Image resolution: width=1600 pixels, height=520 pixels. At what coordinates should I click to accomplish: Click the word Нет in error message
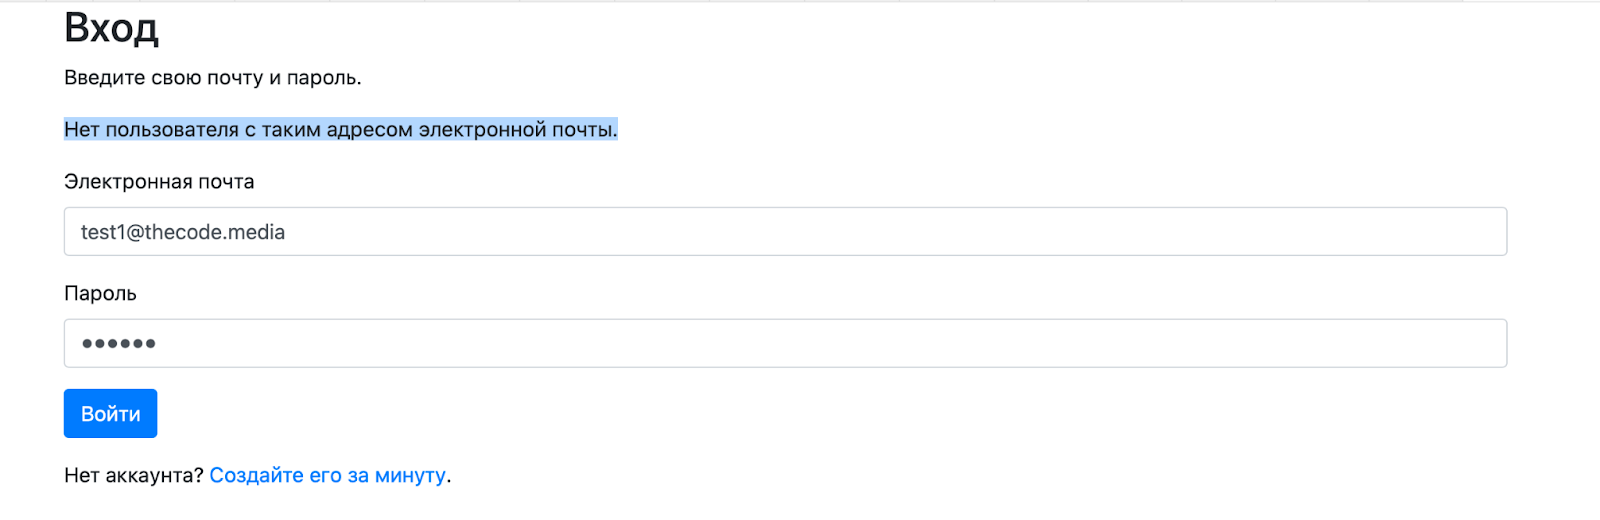(x=81, y=130)
